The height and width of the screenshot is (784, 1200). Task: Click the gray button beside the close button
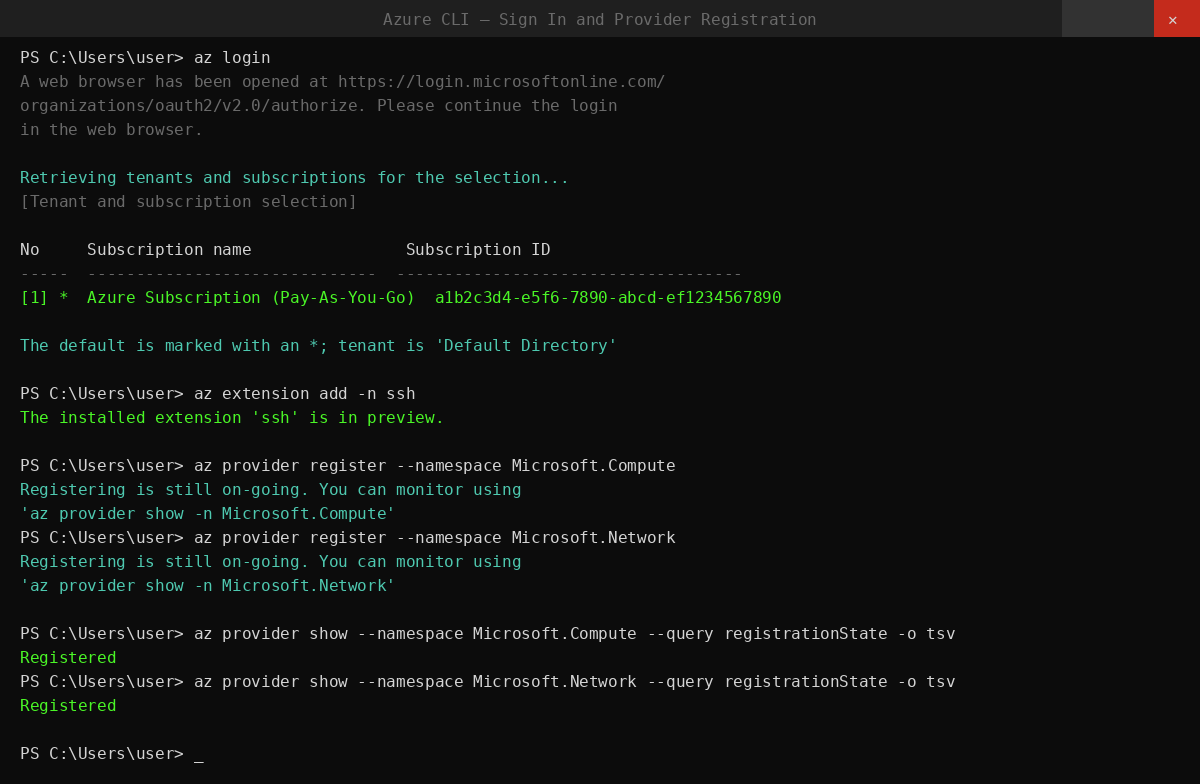pyautogui.click(x=1107, y=19)
